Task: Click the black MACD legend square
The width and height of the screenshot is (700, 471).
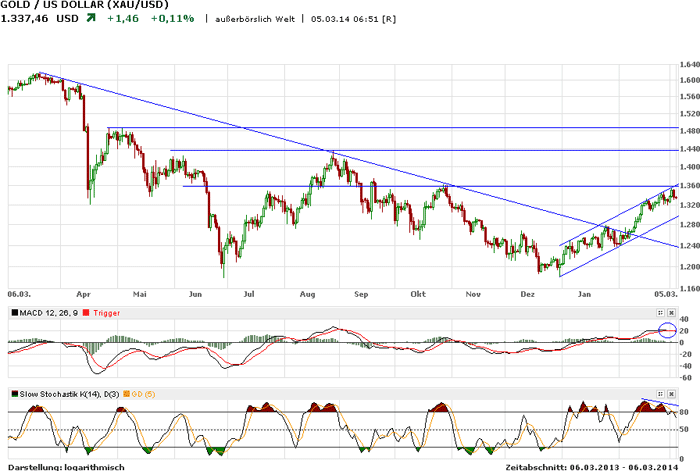Action: click(11, 313)
